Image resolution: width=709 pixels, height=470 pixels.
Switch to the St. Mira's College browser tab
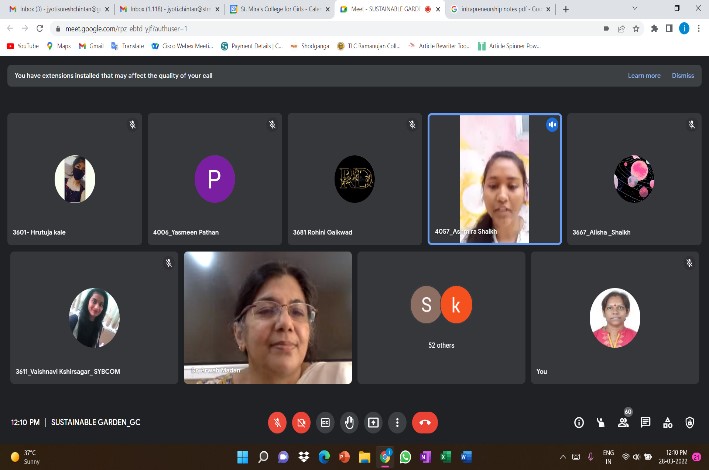coord(275,9)
